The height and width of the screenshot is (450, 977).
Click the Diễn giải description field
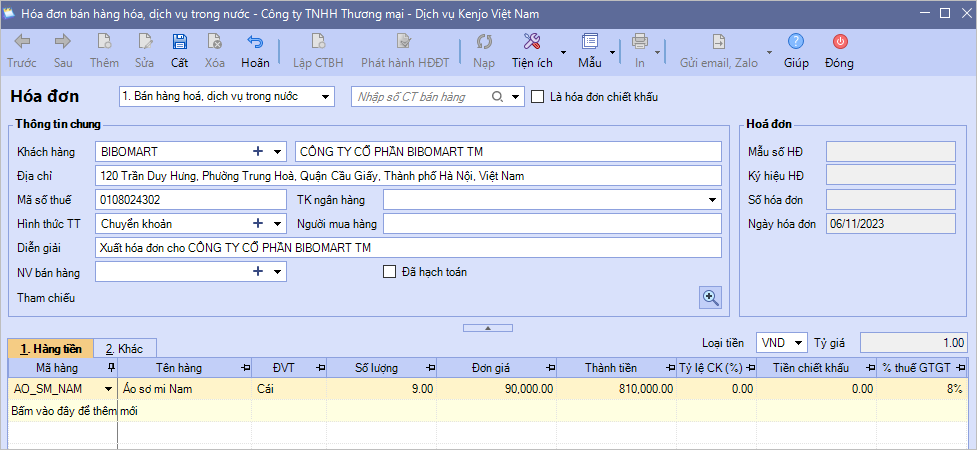click(408, 247)
